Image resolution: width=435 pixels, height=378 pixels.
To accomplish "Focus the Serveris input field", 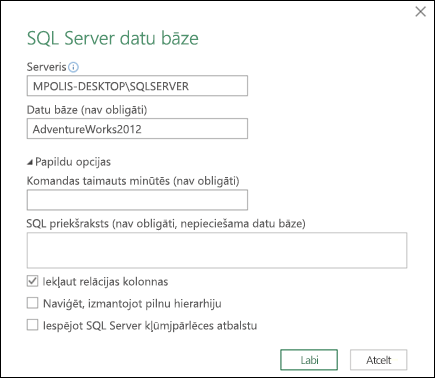I will point(137,86).
